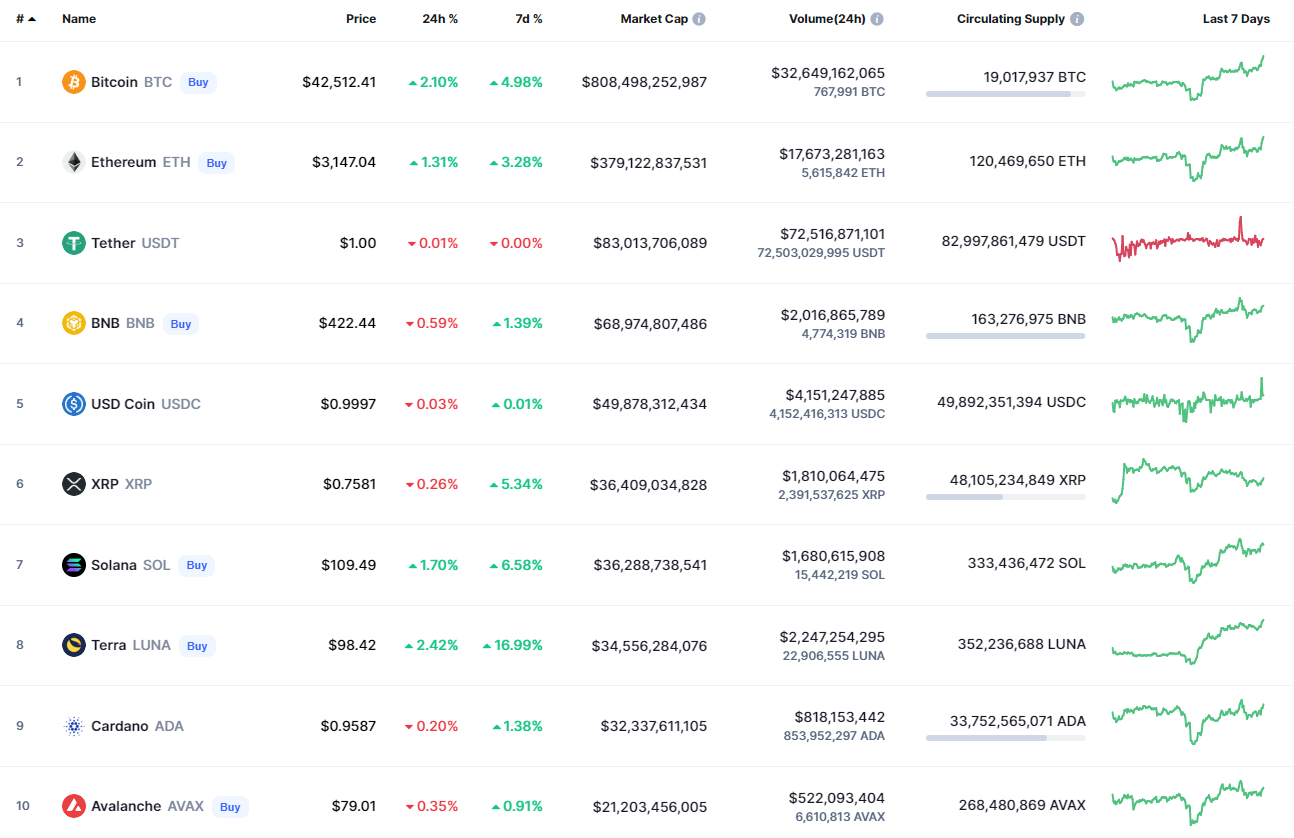Open Bitcoin 7-day price chart
This screenshot has width=1294, height=838.
tap(1188, 78)
